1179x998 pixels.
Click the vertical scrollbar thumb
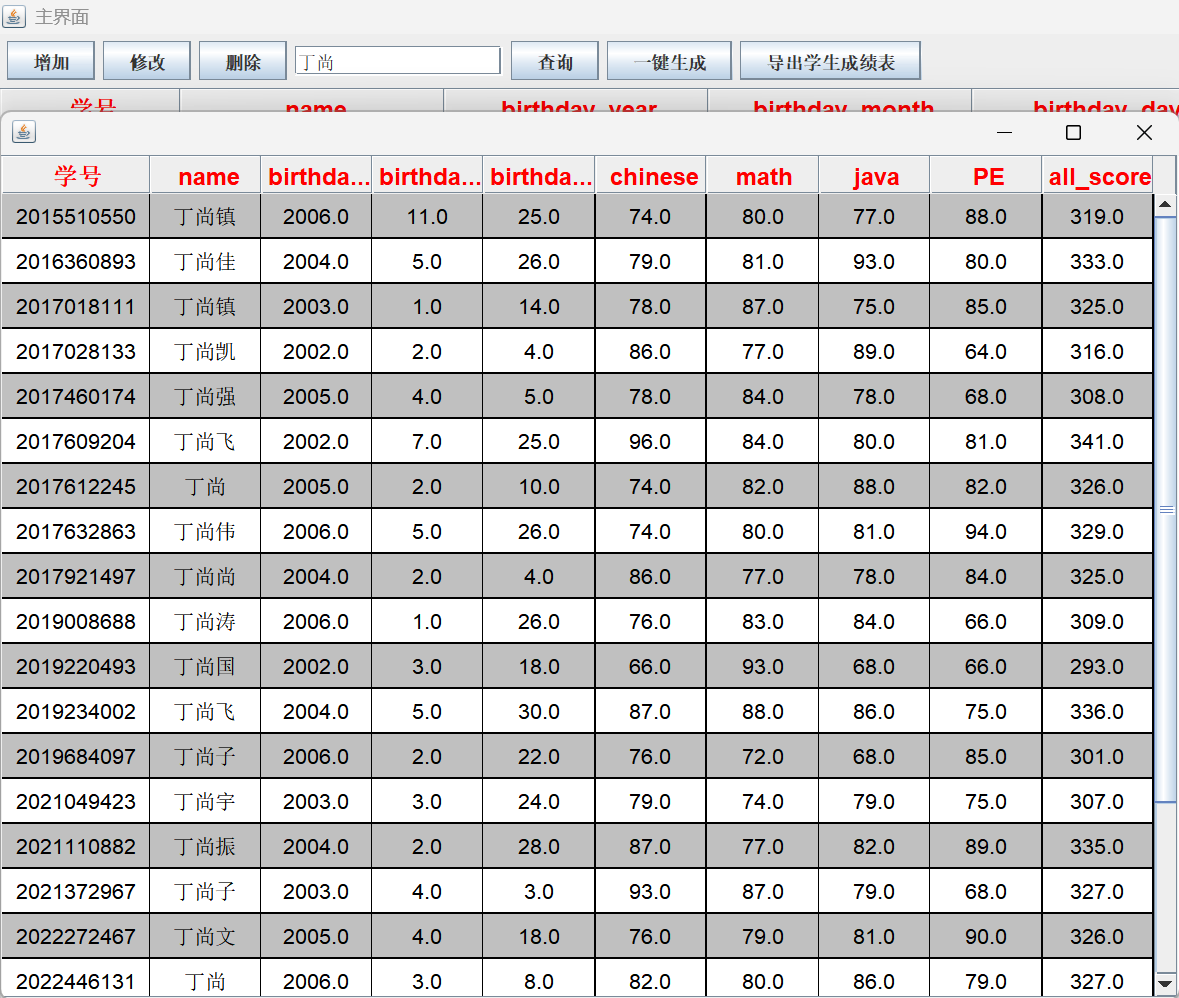(x=1165, y=509)
